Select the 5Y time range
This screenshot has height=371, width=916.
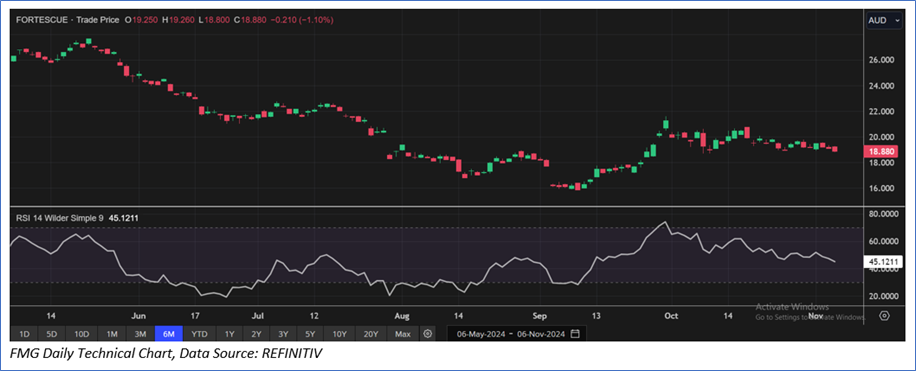[x=310, y=334]
